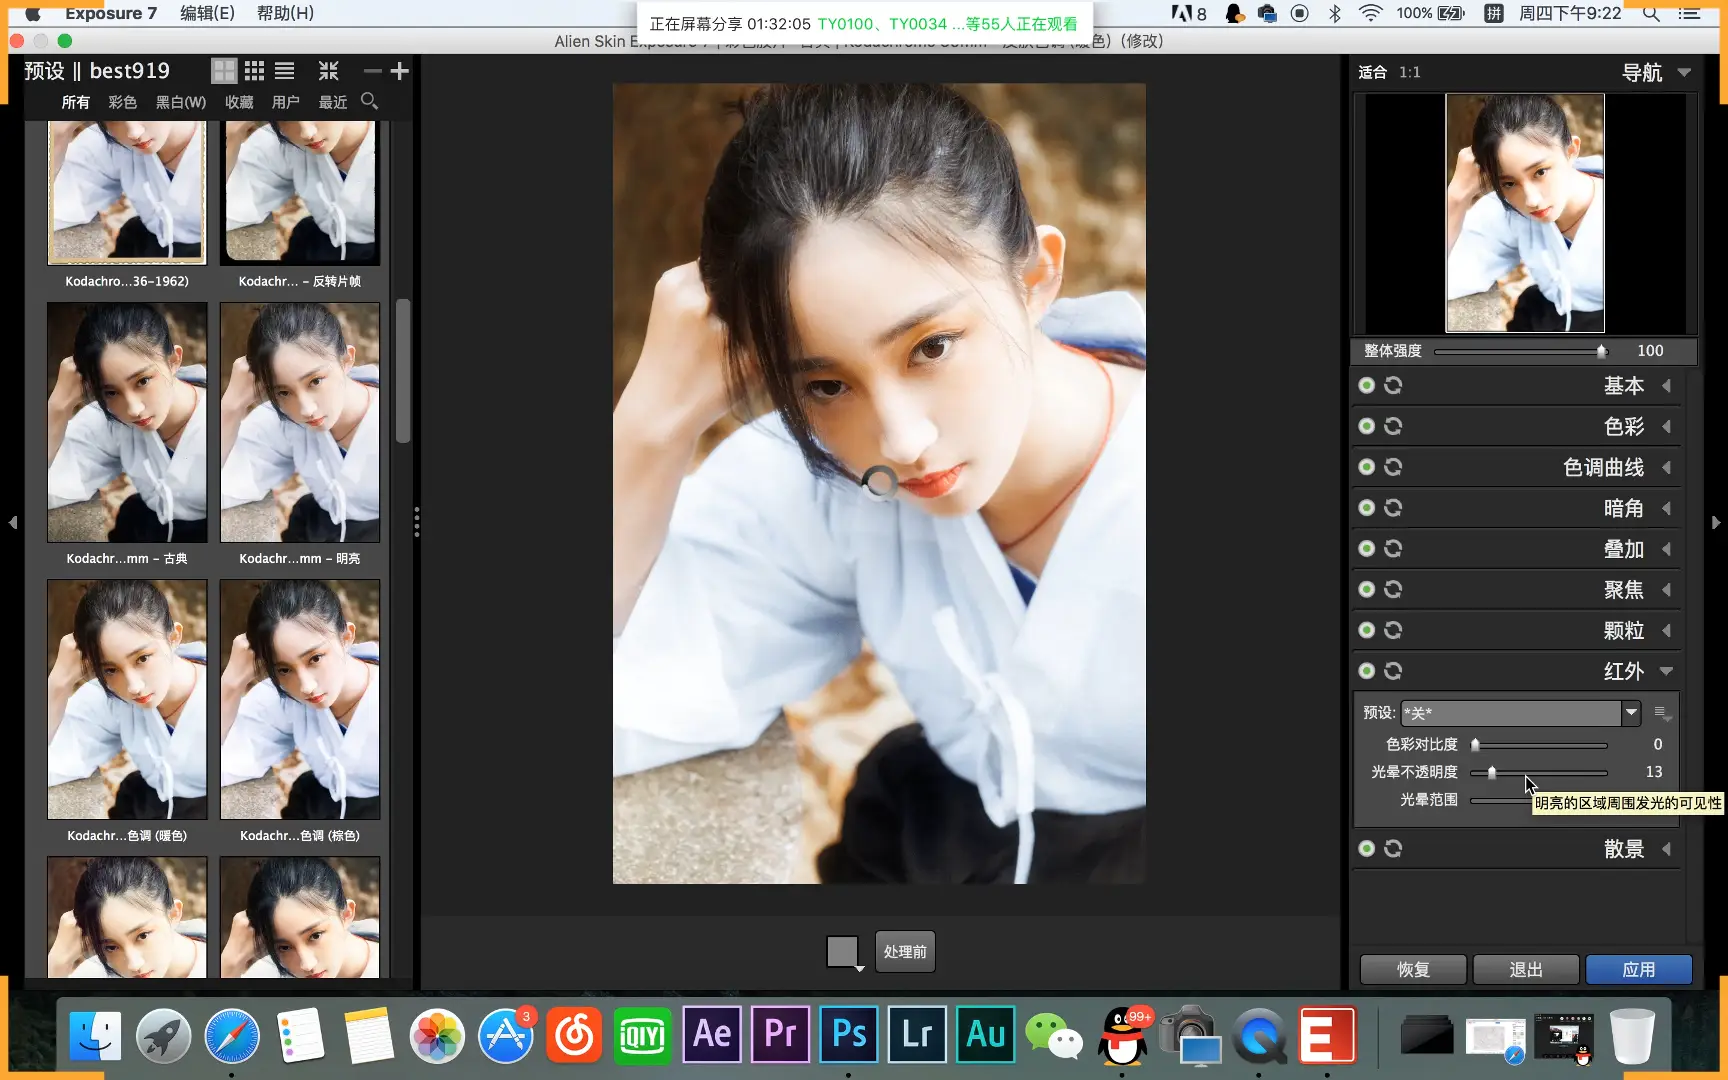
Task: Click the plus icon to add preset
Action: (400, 71)
